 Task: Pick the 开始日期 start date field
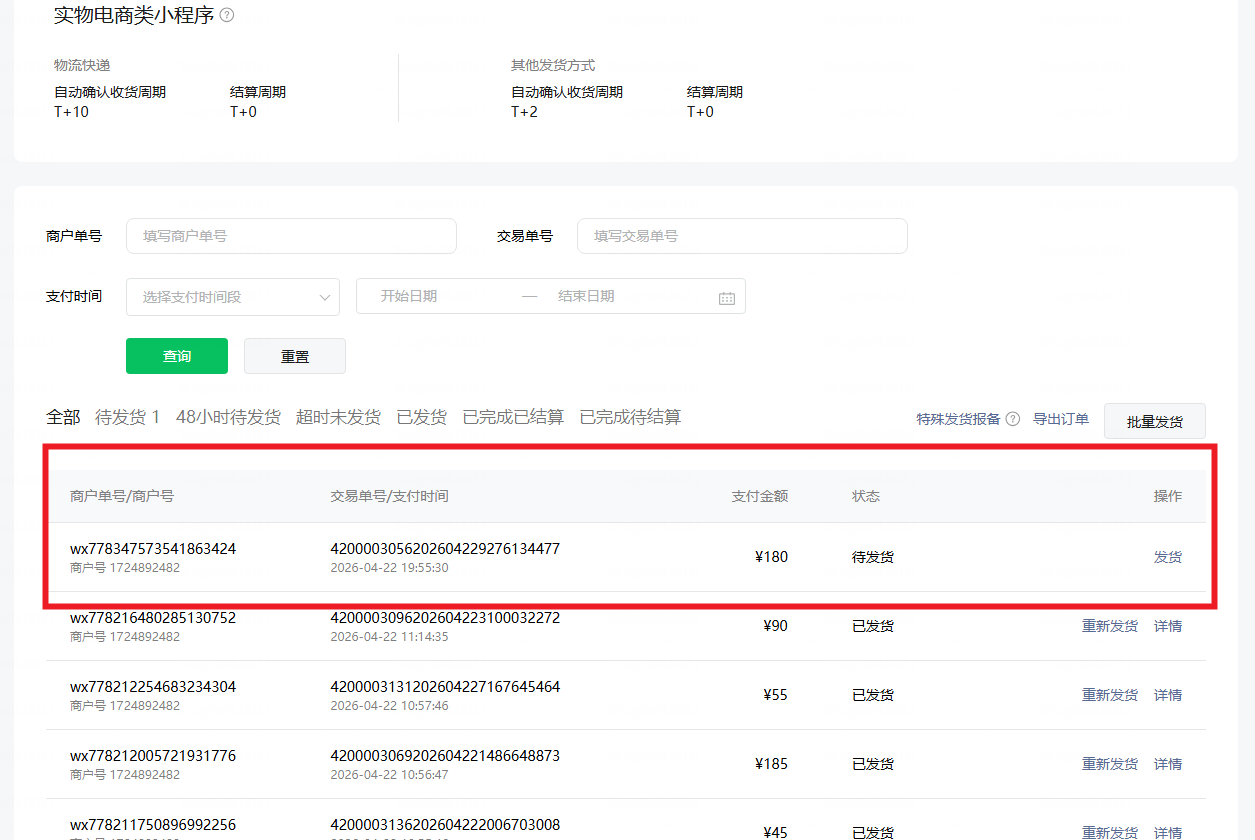tap(435, 297)
